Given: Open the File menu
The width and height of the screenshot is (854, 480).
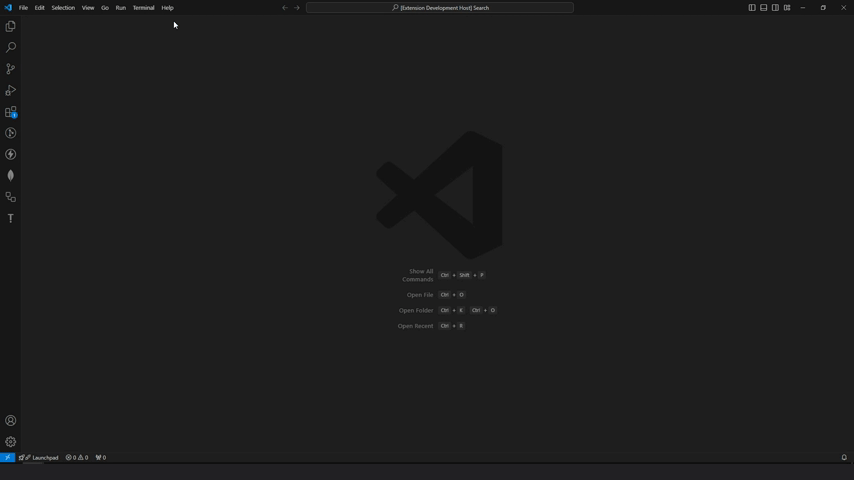Looking at the screenshot, I should point(23,8).
